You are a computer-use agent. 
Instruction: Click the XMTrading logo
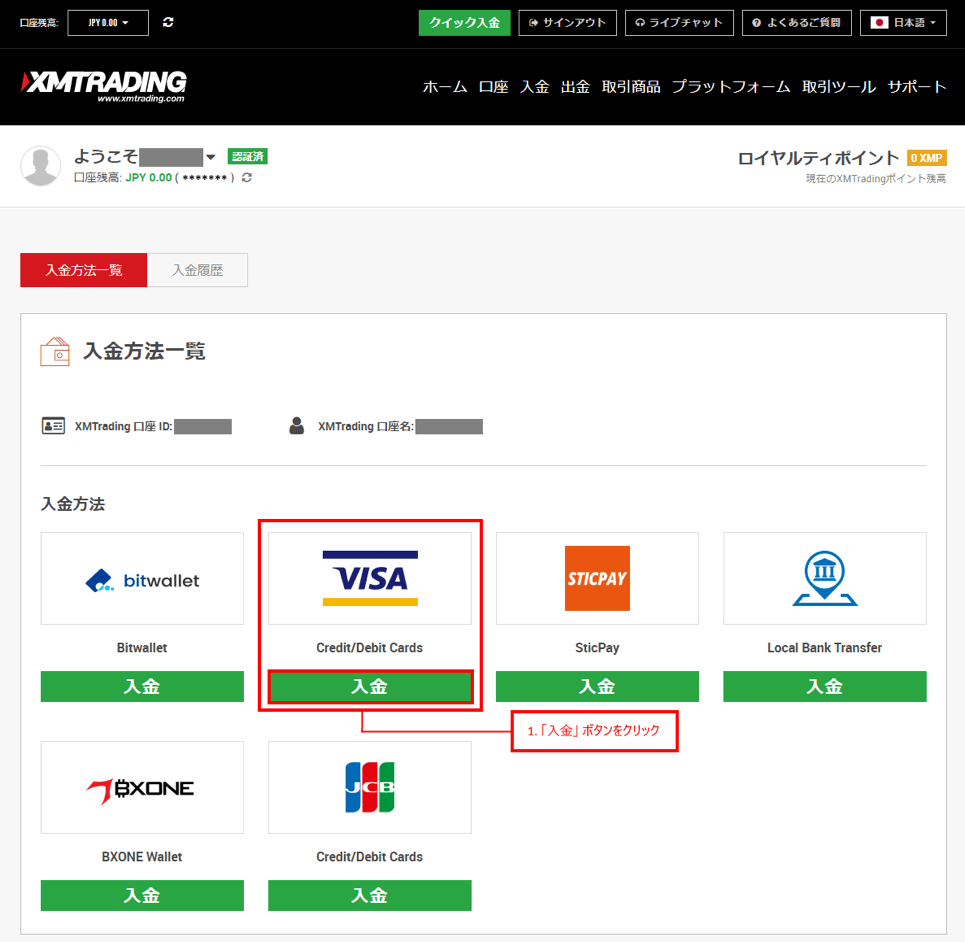pyautogui.click(x=104, y=86)
